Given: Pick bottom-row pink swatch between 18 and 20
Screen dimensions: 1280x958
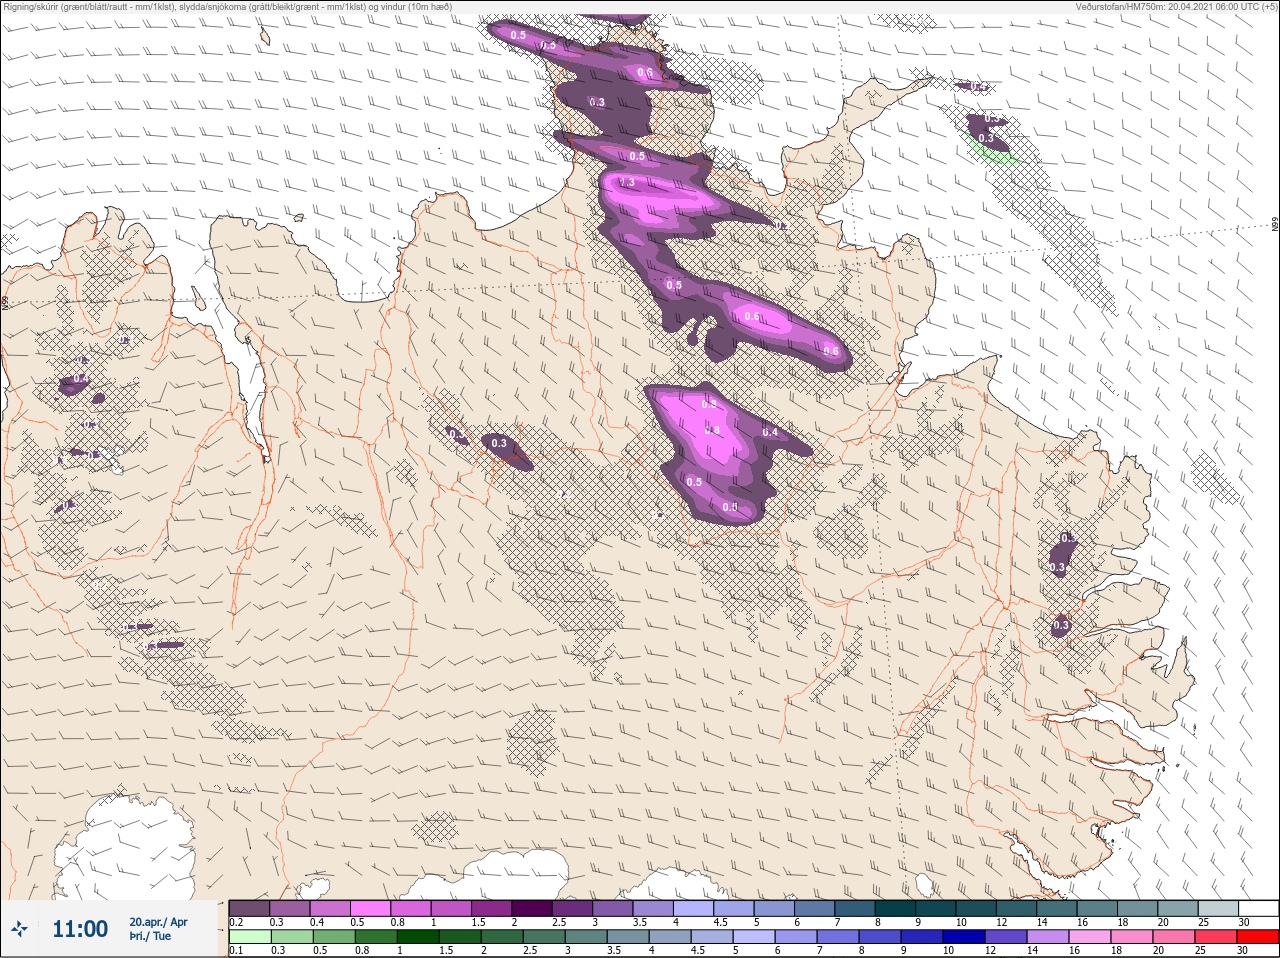Looking at the screenshot, I should (1132, 937).
